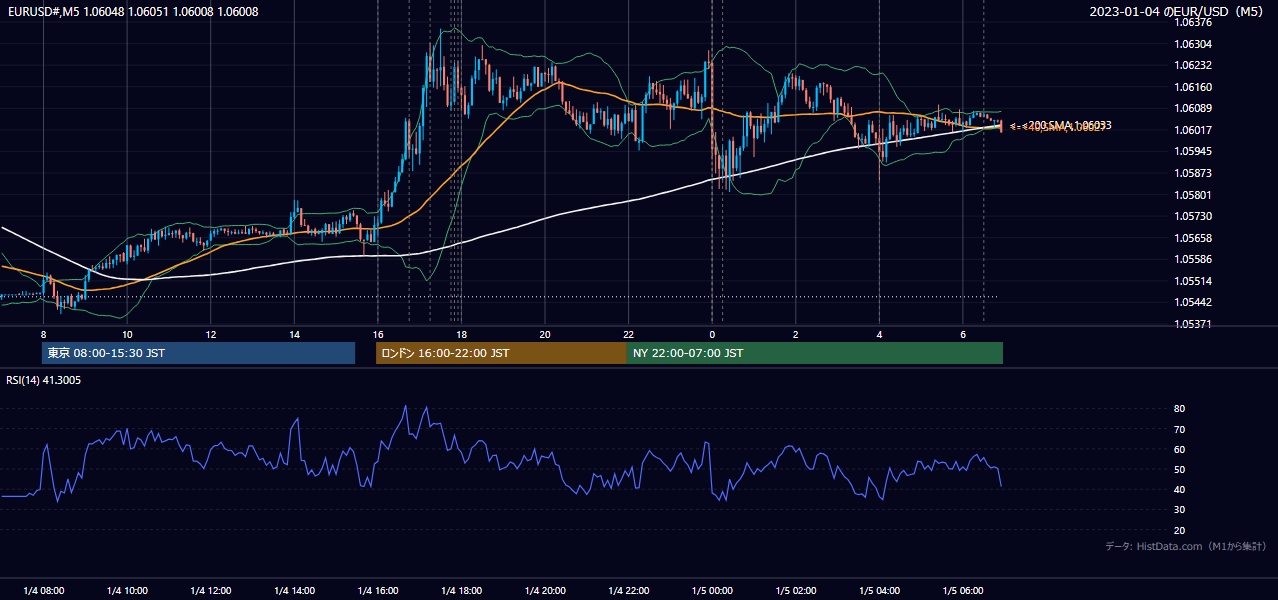Click RSI scale label 50
Viewport: 1278px width, 600px height.
(1179, 469)
